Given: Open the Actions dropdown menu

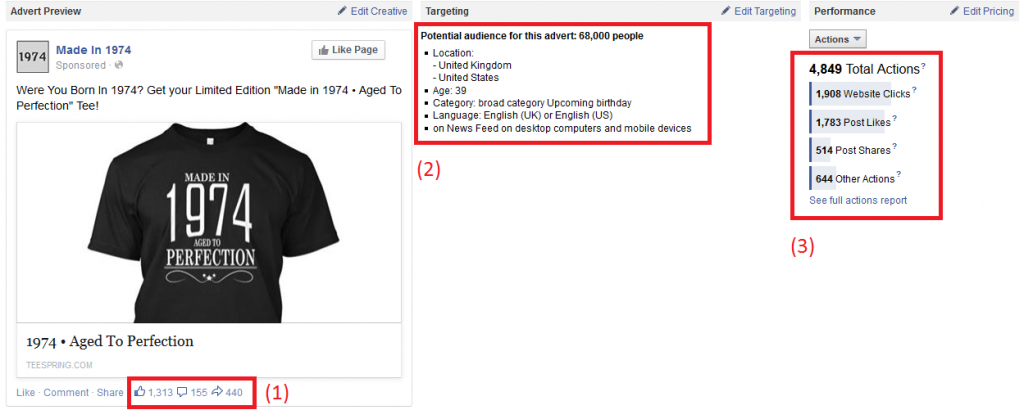Looking at the screenshot, I should [x=838, y=39].
